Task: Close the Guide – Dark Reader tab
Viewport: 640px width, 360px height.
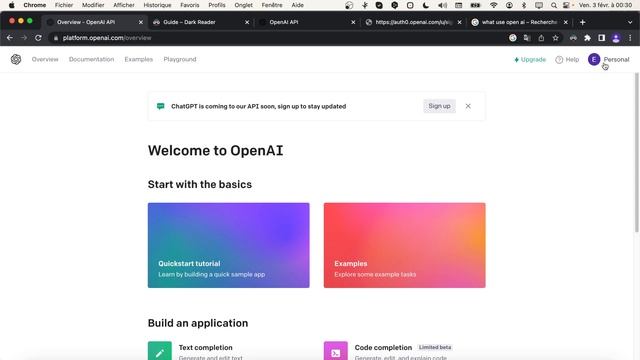Action: click(247, 22)
